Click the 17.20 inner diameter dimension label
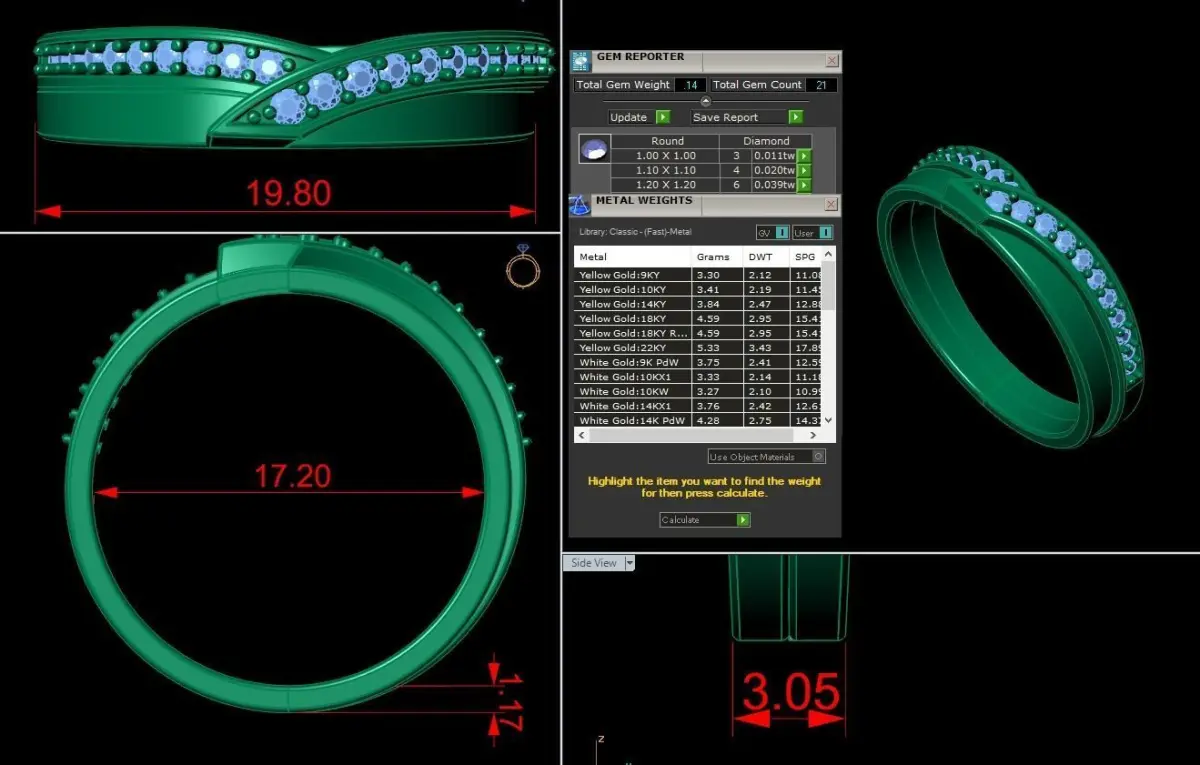 pyautogui.click(x=292, y=476)
